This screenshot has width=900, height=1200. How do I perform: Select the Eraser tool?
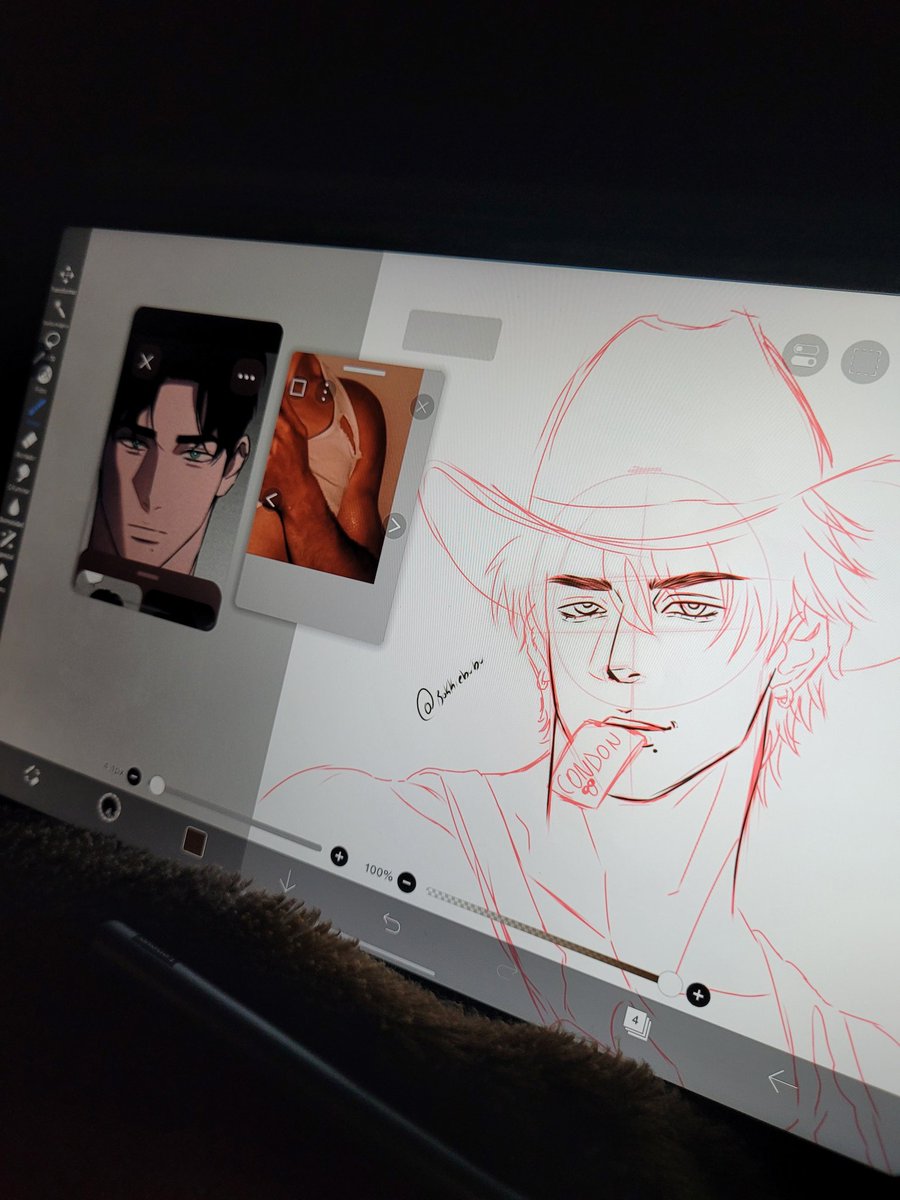pos(29,440)
